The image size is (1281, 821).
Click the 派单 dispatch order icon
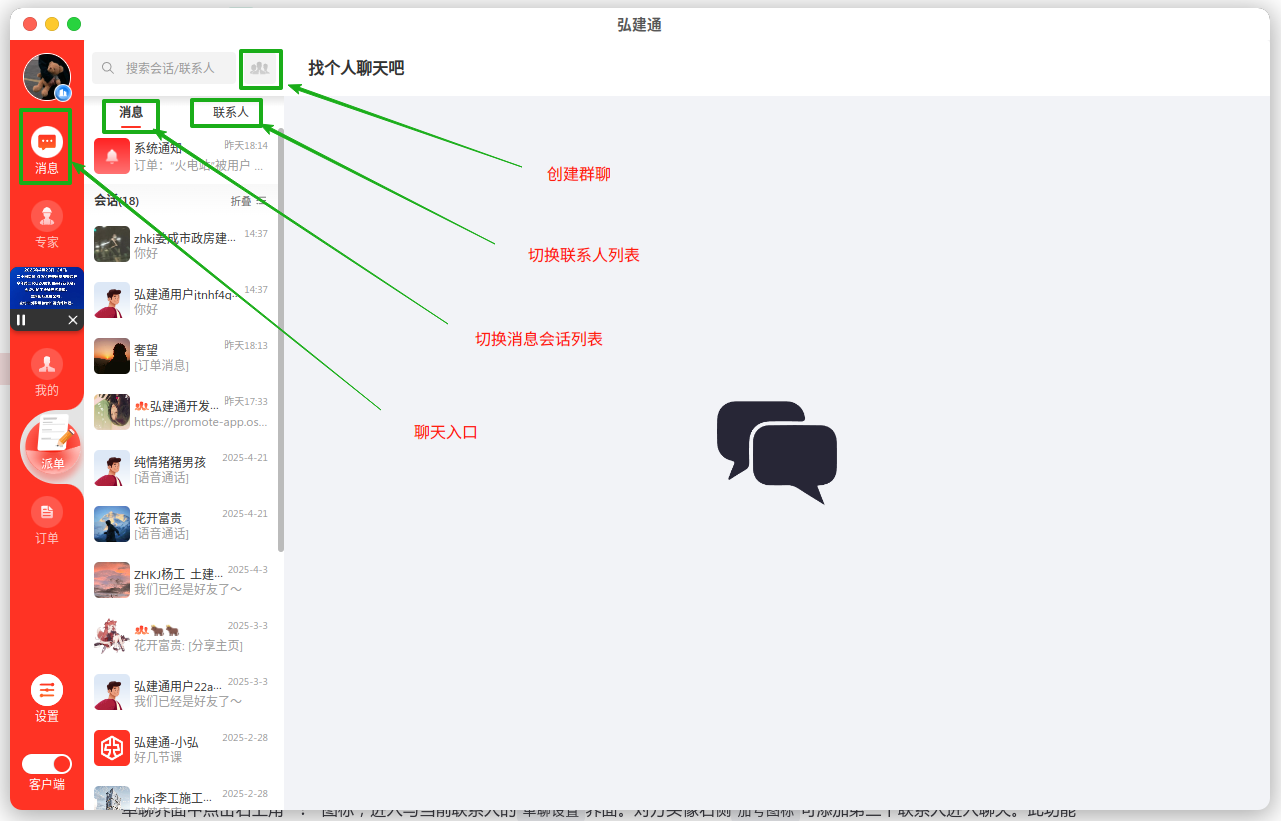[51, 443]
